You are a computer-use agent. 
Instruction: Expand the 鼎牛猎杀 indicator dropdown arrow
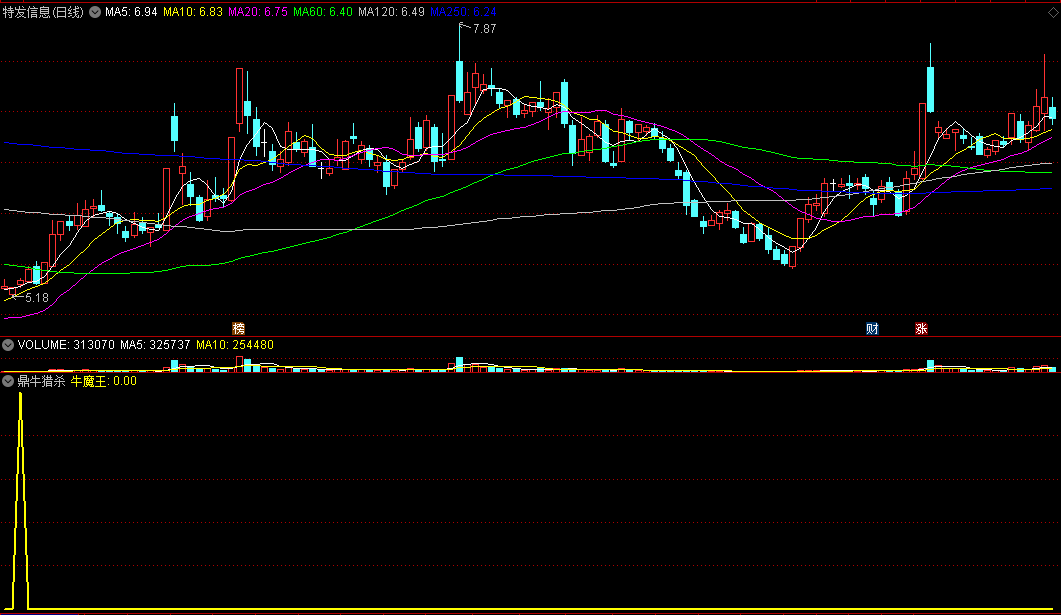point(8,382)
